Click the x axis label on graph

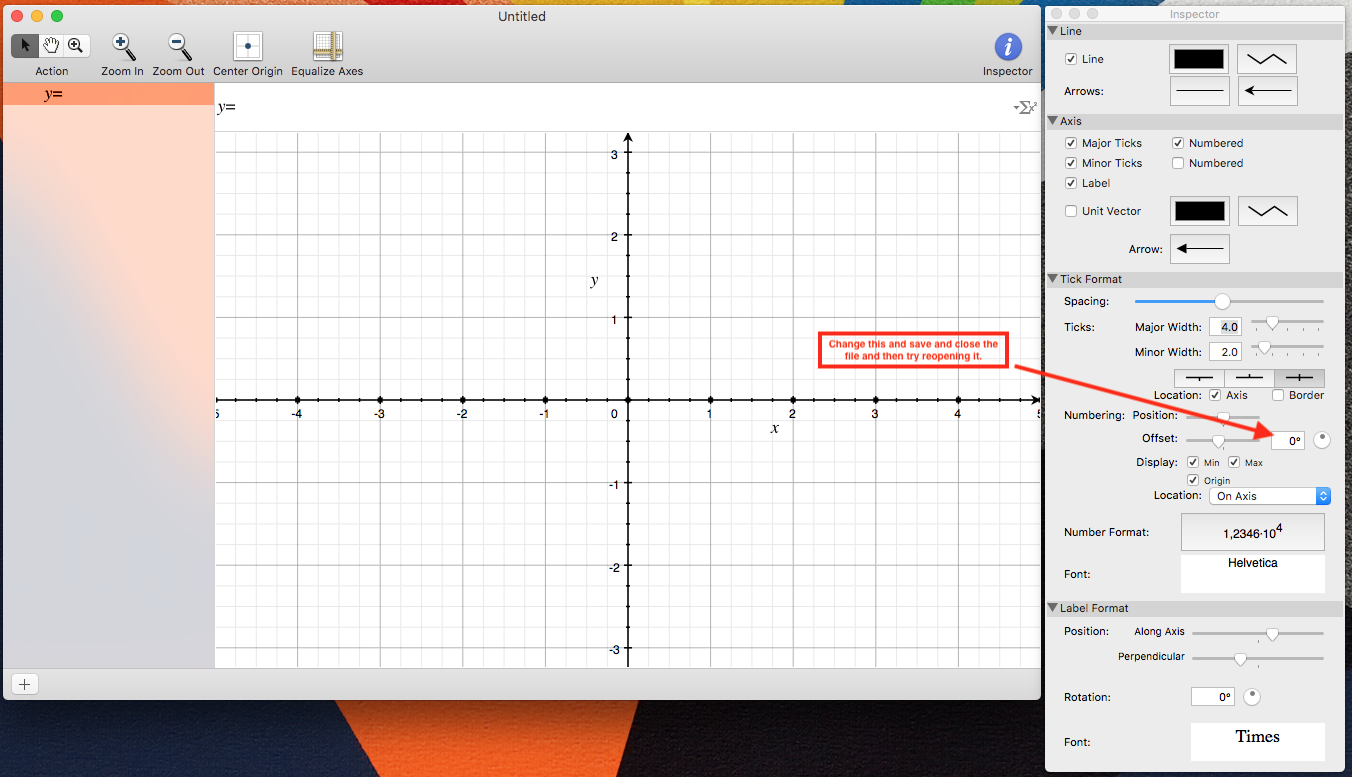point(774,428)
